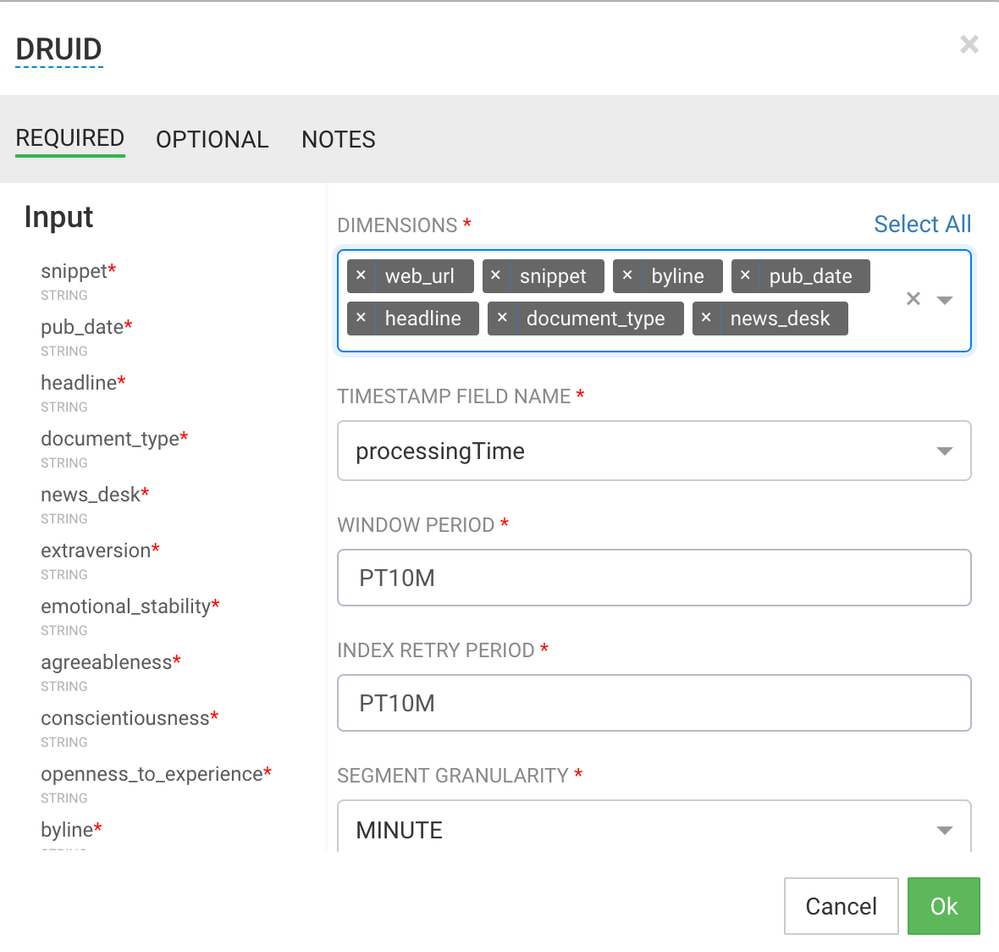Click the Select All link

922,224
